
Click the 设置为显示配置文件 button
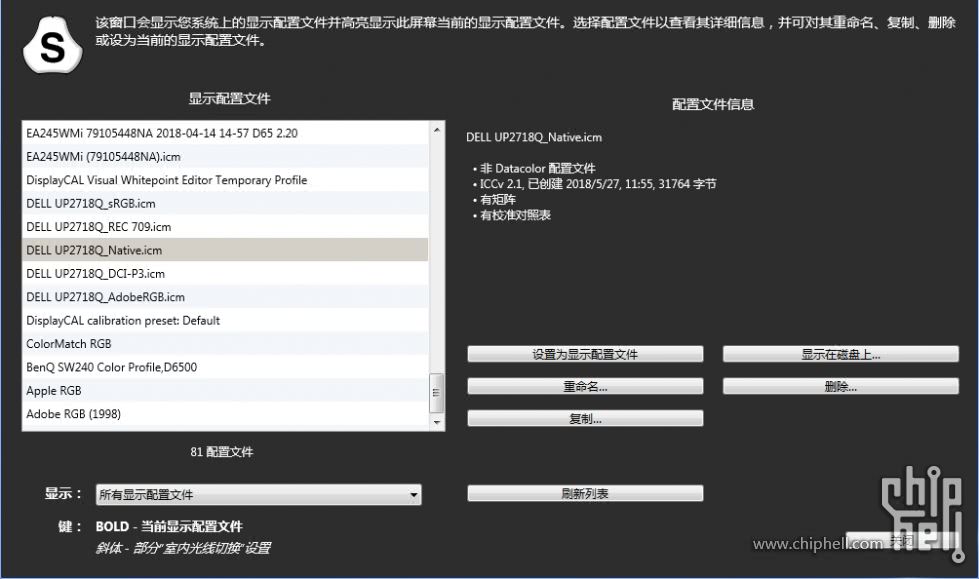(585, 354)
